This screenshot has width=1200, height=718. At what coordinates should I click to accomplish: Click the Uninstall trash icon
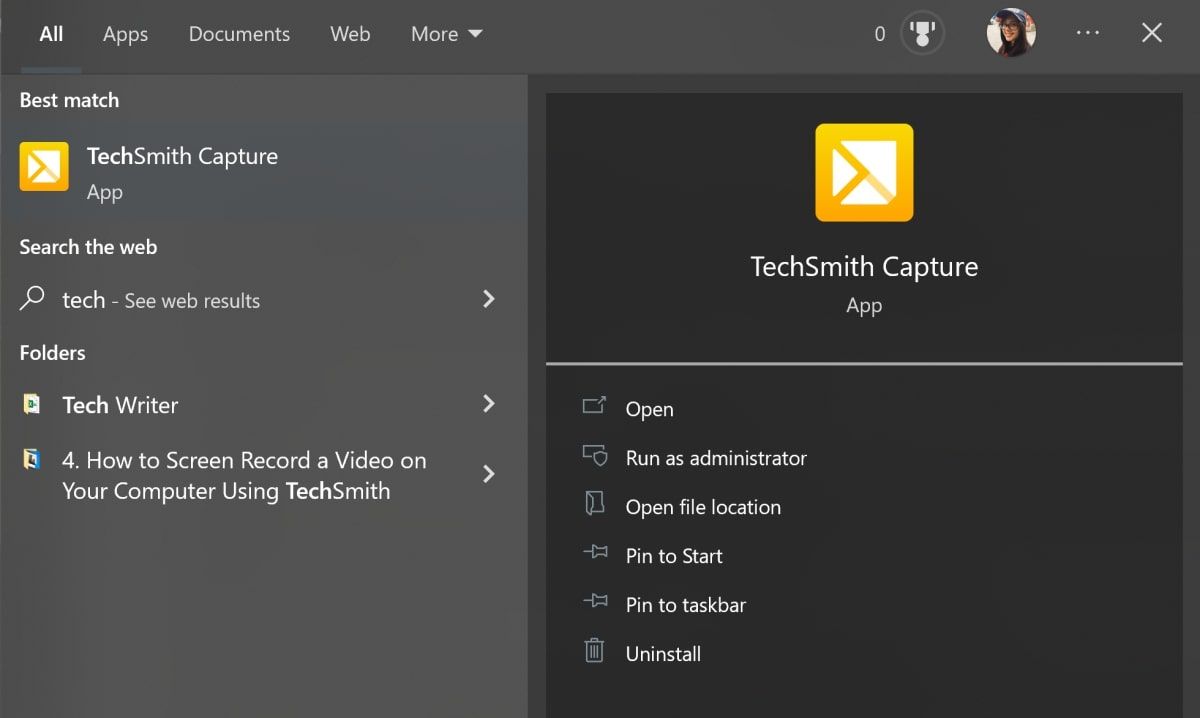point(596,652)
